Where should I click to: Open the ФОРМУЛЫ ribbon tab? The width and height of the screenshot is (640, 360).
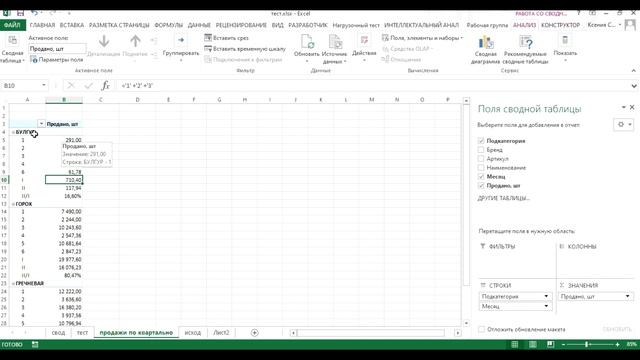169,25
